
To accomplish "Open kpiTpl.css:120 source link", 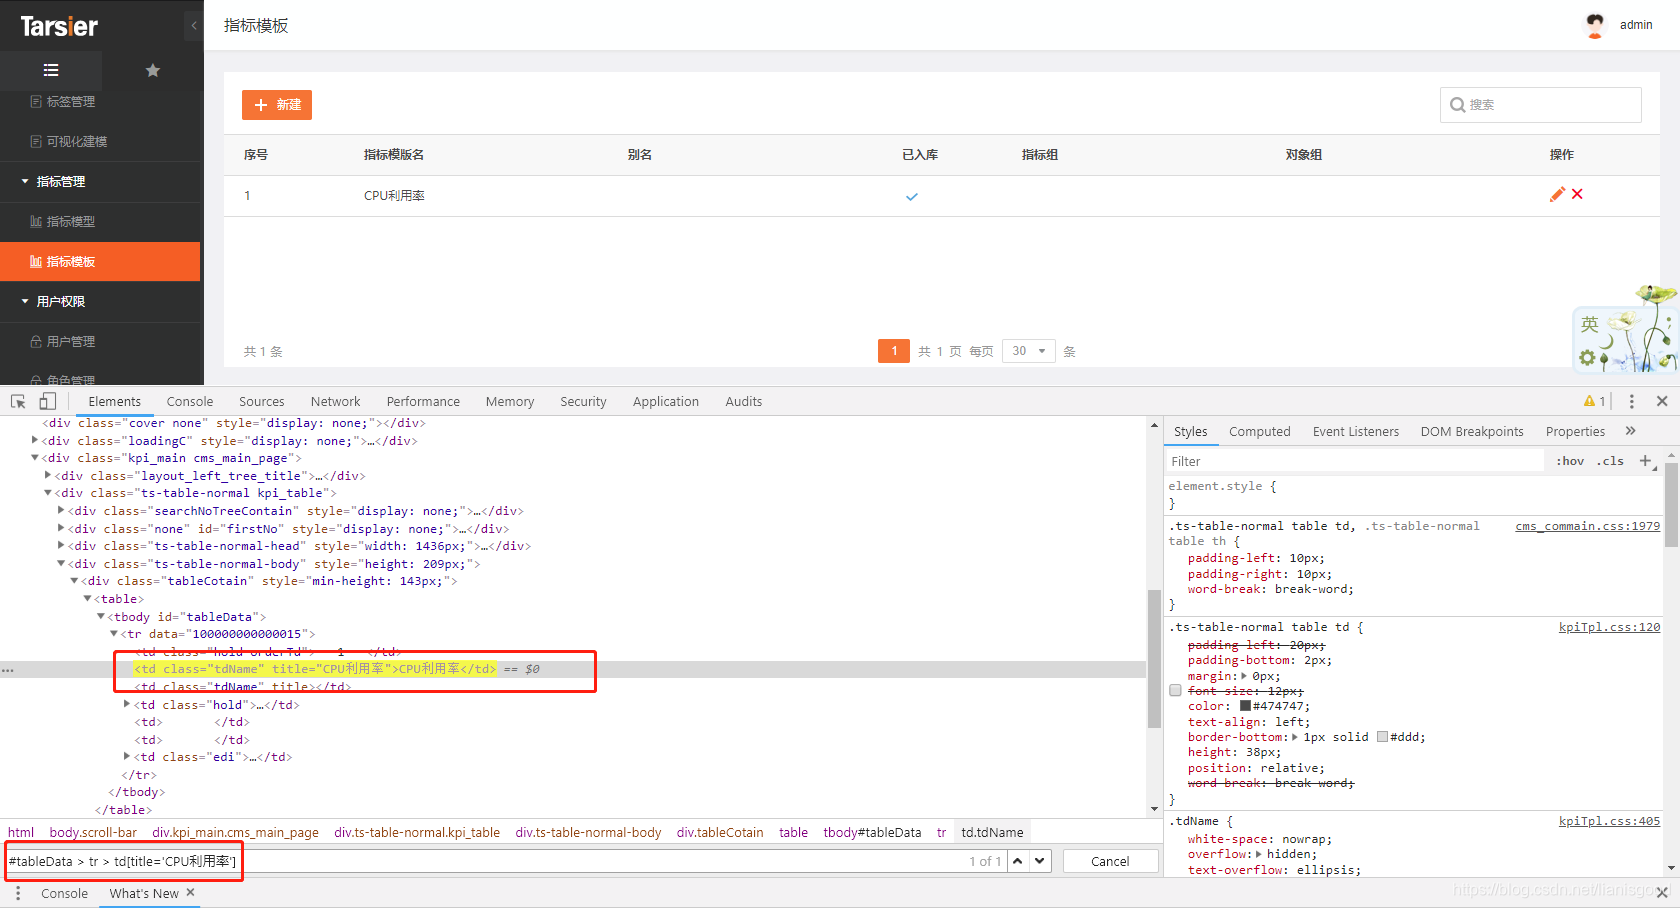I will point(1609,627).
